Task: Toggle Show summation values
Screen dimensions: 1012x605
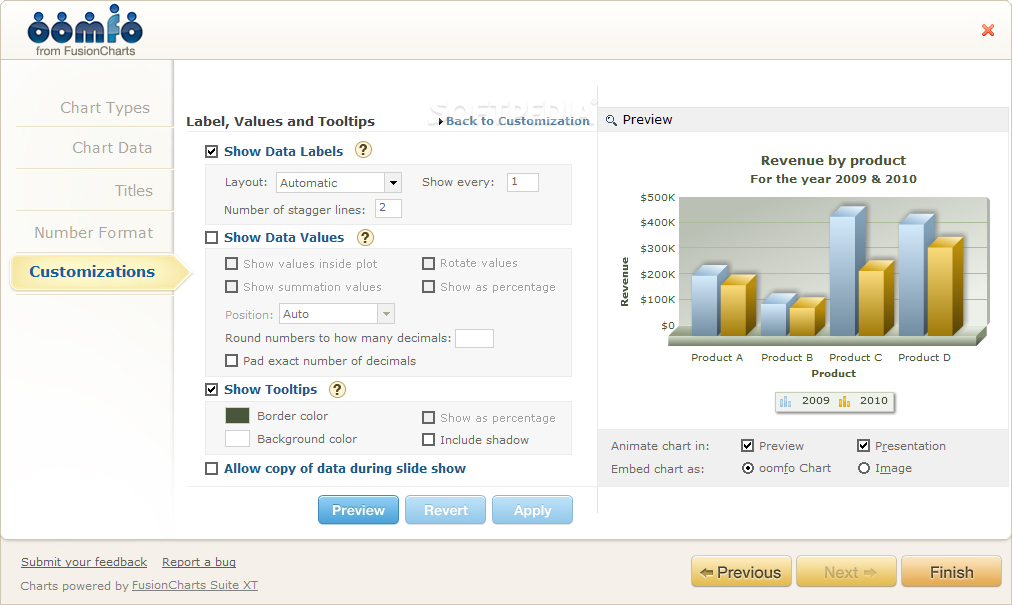Action: click(231, 286)
